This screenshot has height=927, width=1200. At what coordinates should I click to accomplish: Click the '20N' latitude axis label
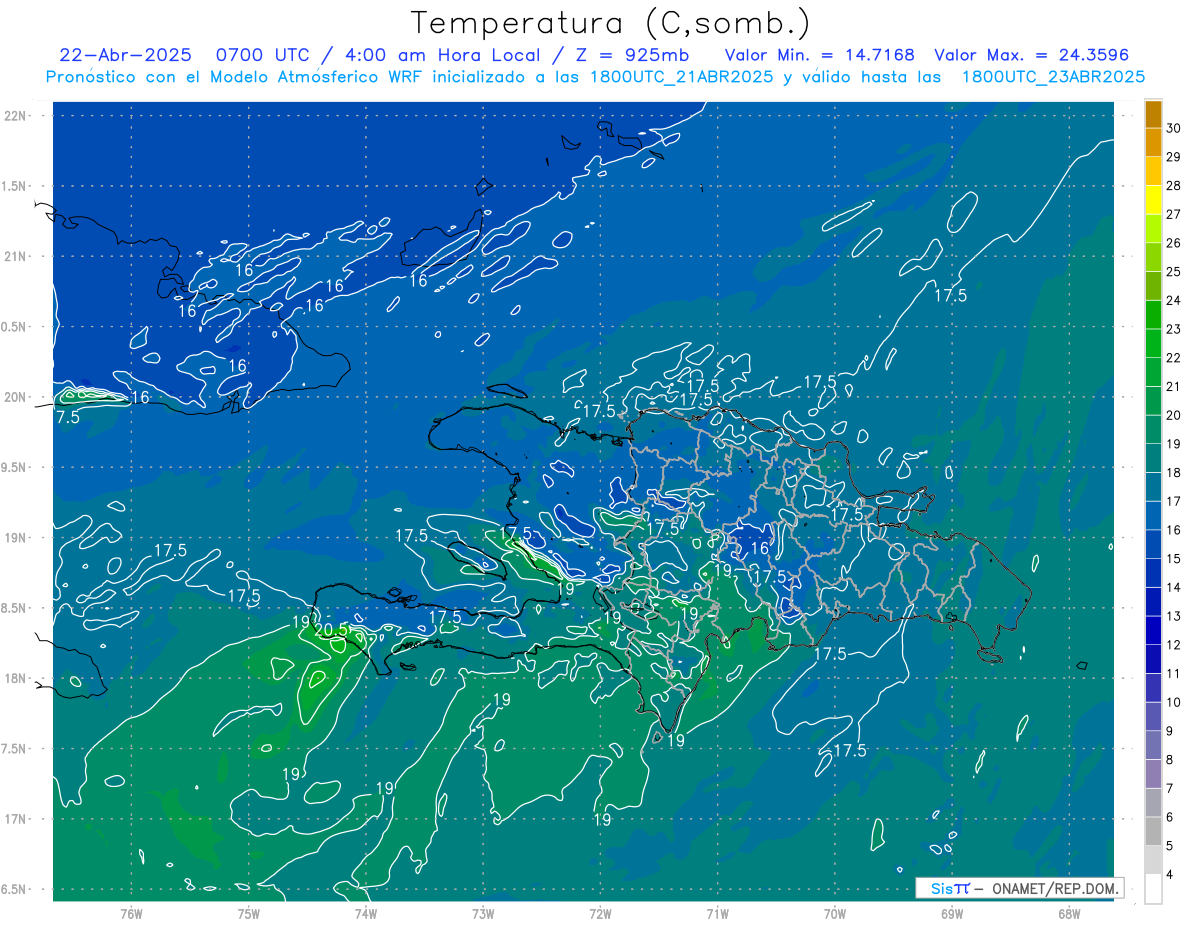pyautogui.click(x=15, y=397)
